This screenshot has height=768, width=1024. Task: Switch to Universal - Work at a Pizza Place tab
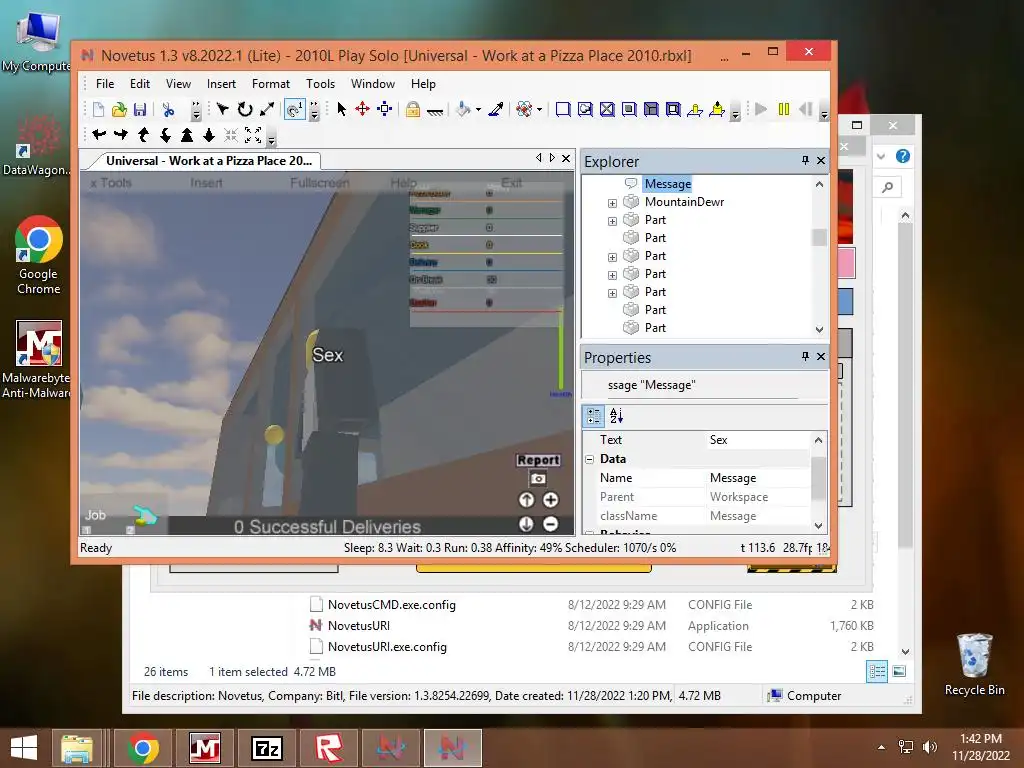click(209, 161)
